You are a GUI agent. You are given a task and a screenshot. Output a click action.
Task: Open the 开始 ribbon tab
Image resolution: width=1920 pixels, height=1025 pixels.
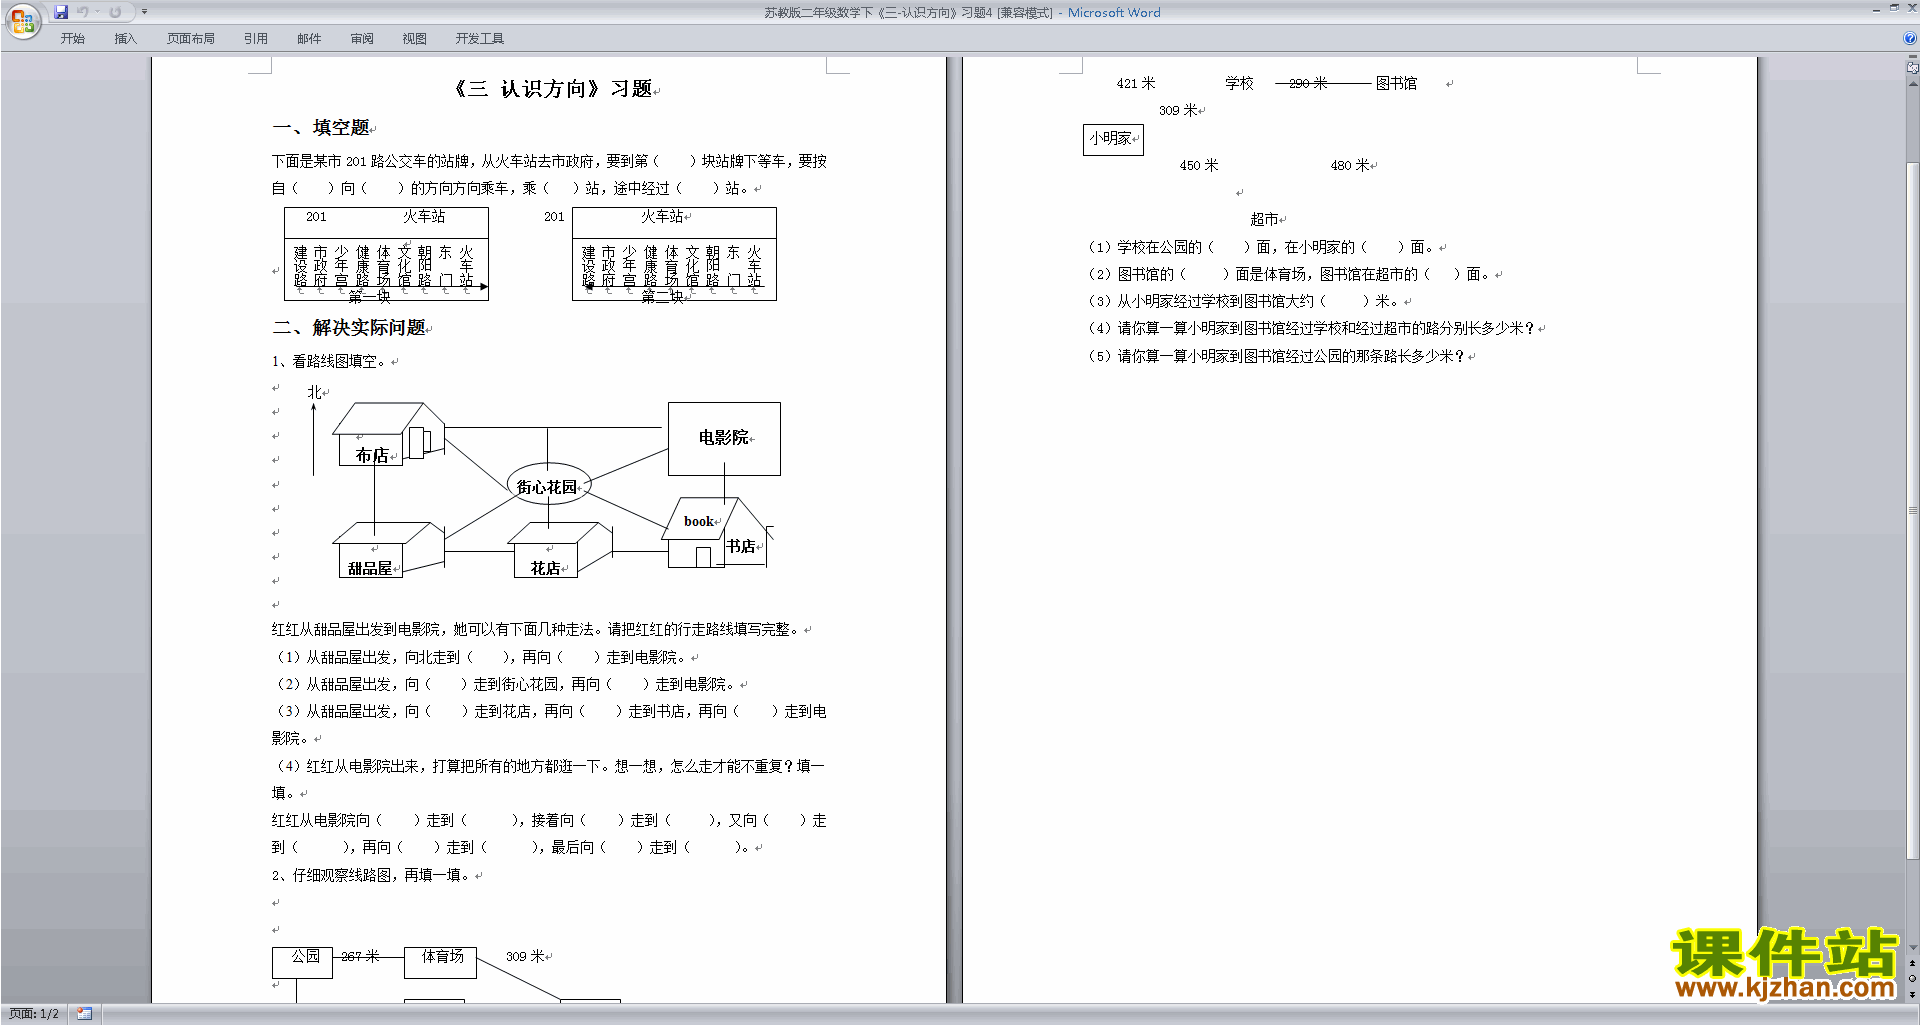tap(72, 39)
